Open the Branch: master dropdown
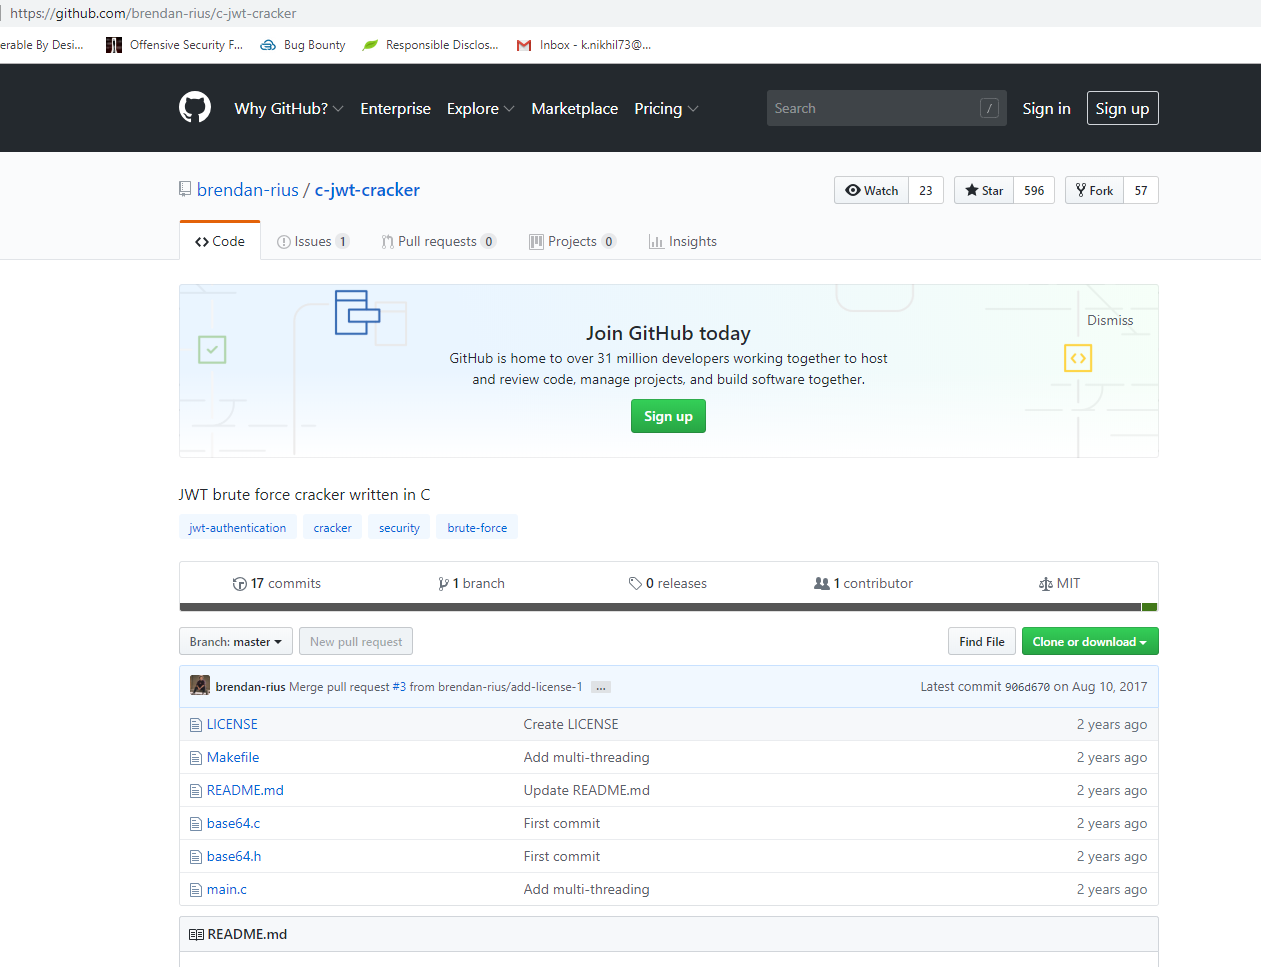1261x967 pixels. (236, 642)
